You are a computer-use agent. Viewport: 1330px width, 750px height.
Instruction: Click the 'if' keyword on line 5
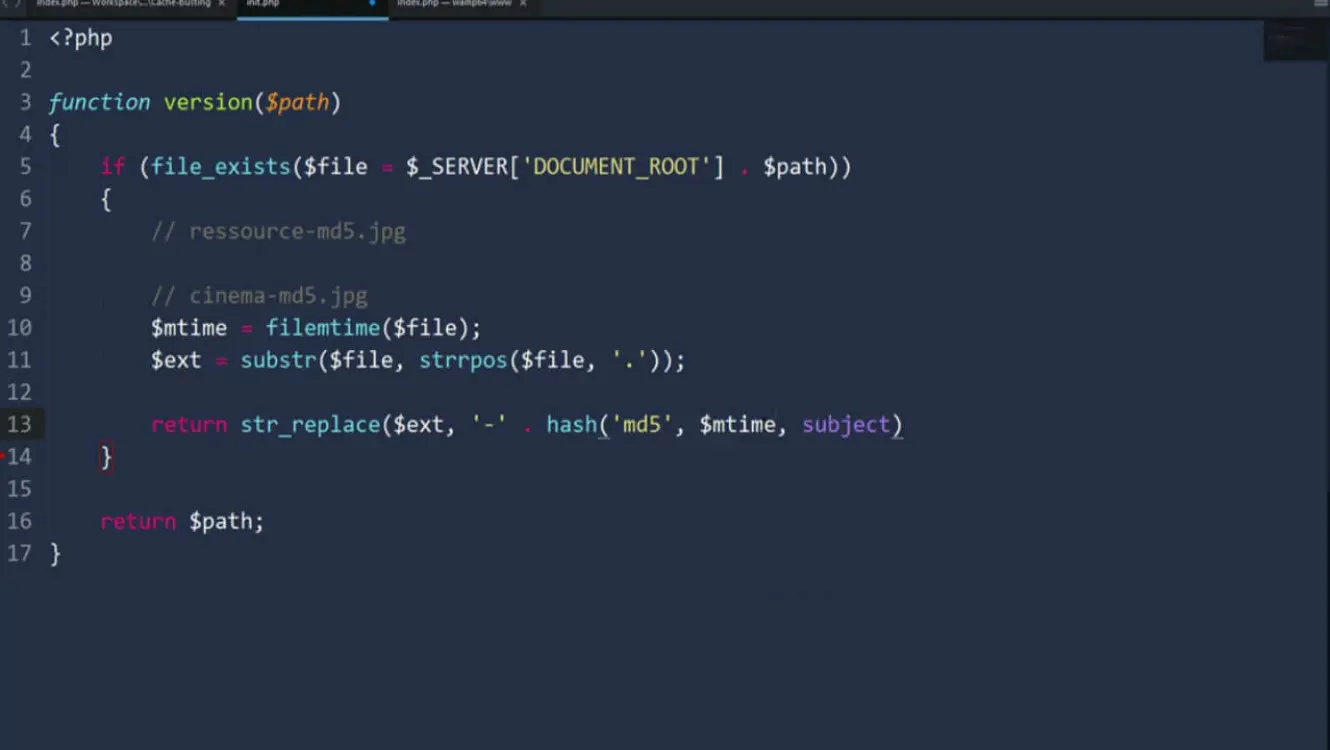point(113,166)
